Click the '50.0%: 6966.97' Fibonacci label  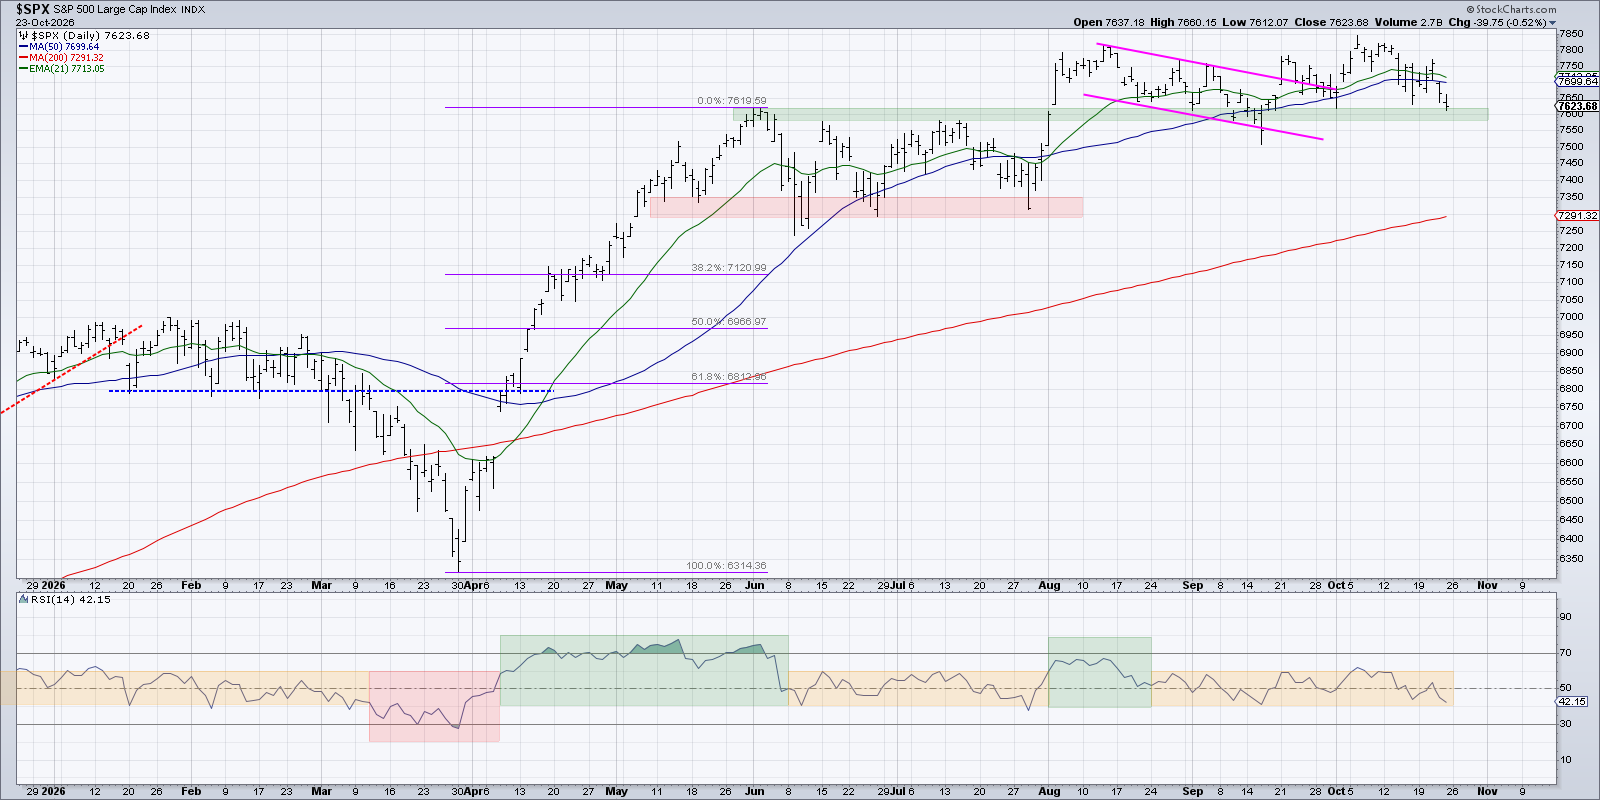click(x=729, y=322)
